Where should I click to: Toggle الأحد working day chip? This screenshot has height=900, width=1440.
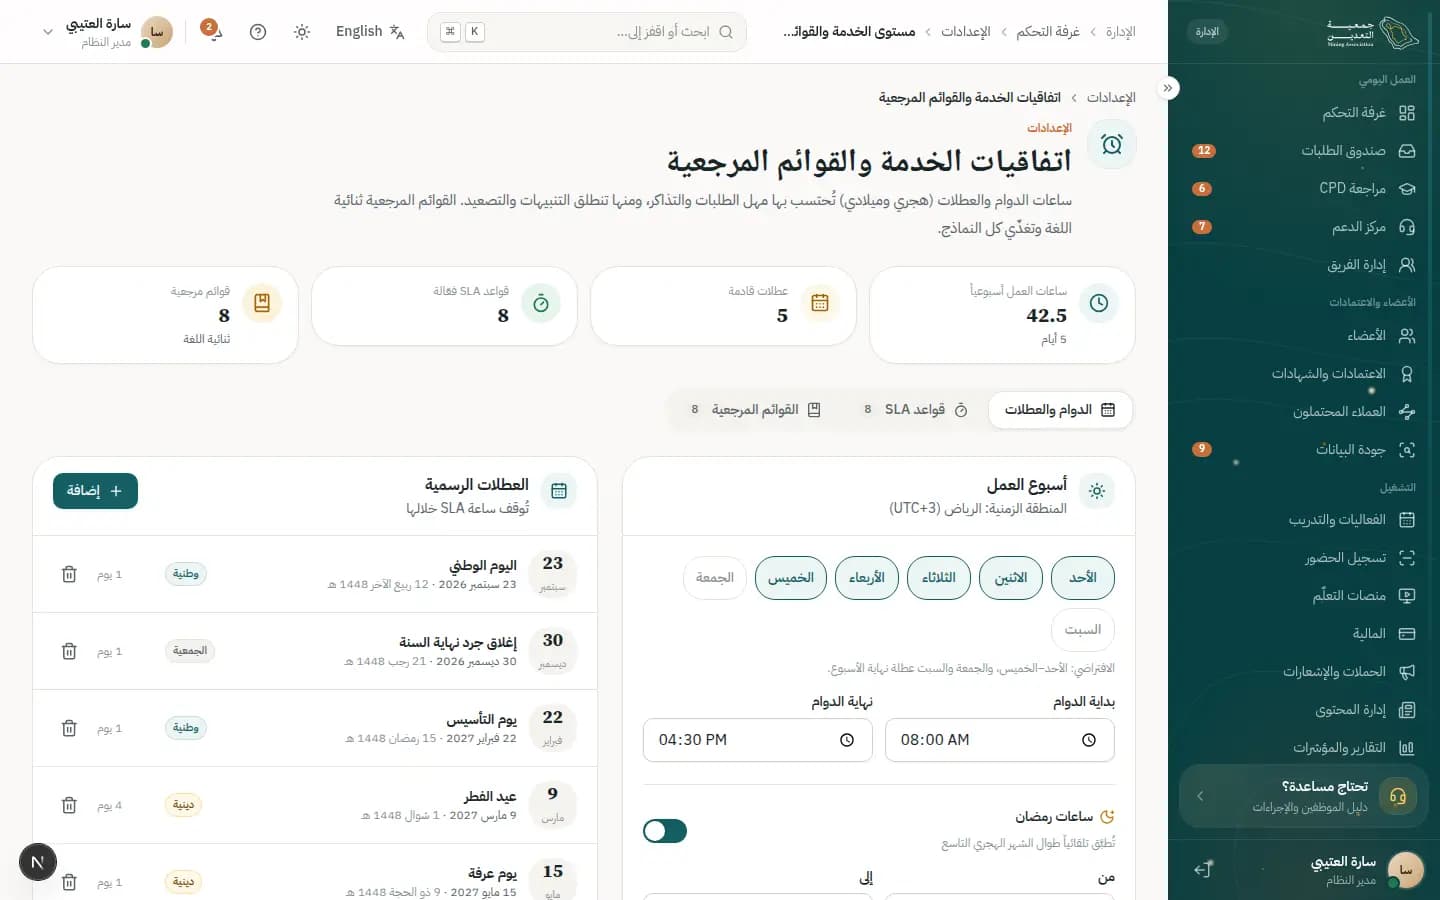(x=1083, y=578)
